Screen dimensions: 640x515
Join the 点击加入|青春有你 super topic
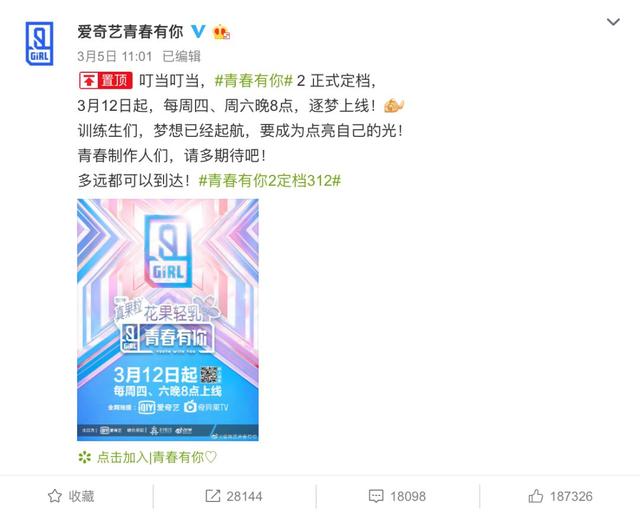pos(157,457)
